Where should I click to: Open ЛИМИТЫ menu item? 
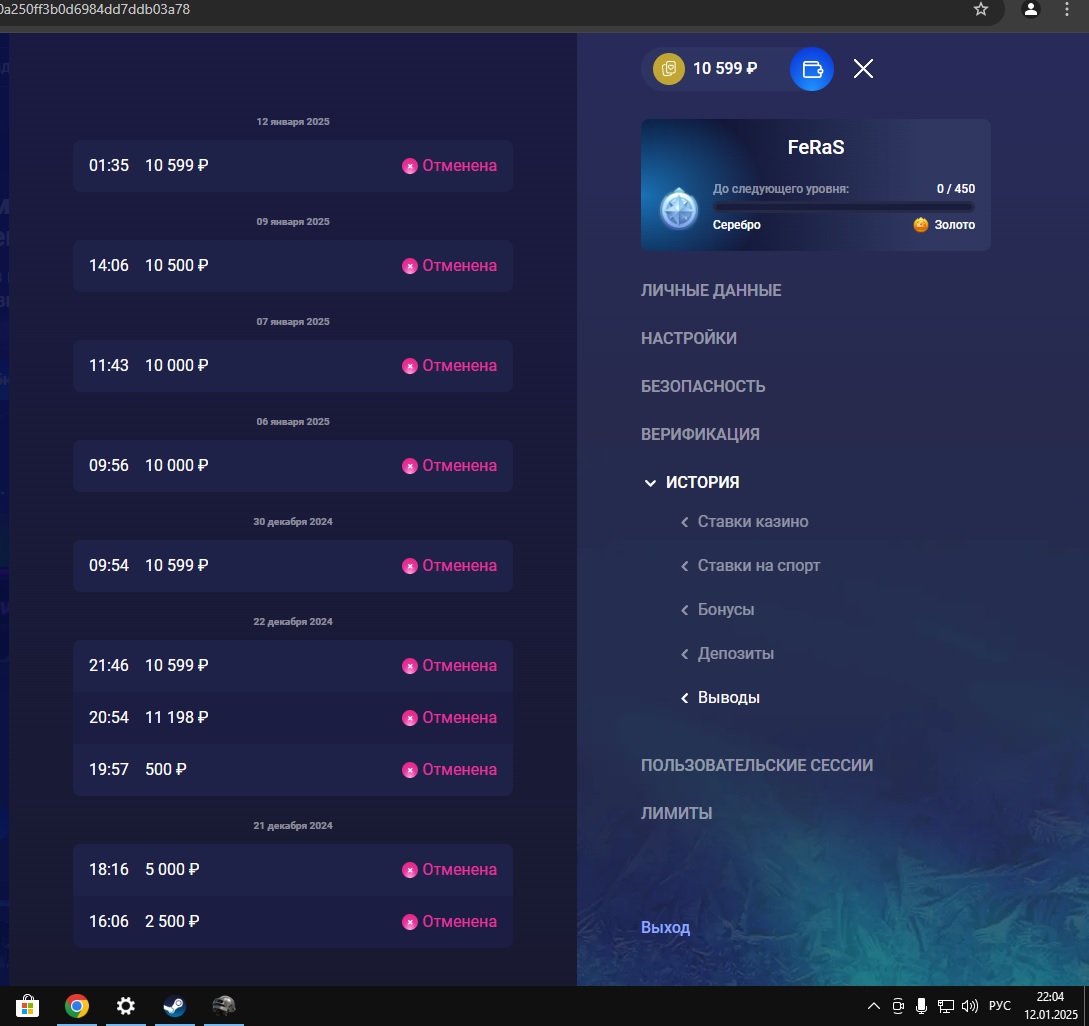tap(676, 813)
